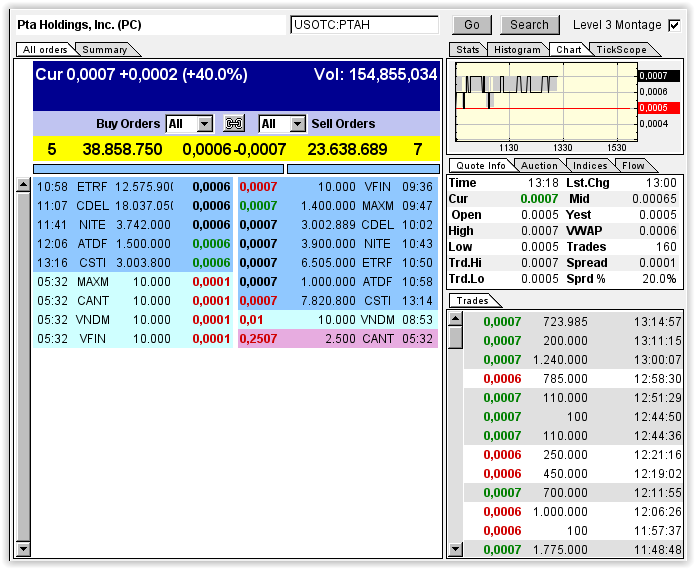Screen dimensions: 695x569
Task: Click the trade at 12:21:16
Action: pos(573,455)
